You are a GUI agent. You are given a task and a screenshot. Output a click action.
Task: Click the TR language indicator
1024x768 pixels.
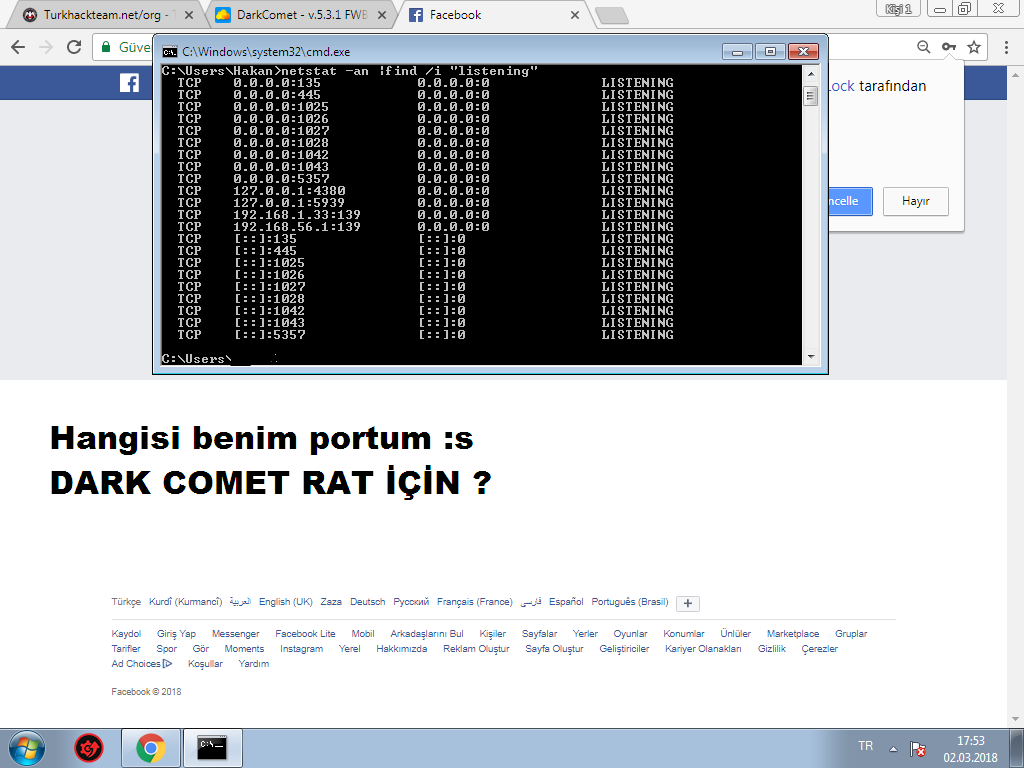(865, 746)
